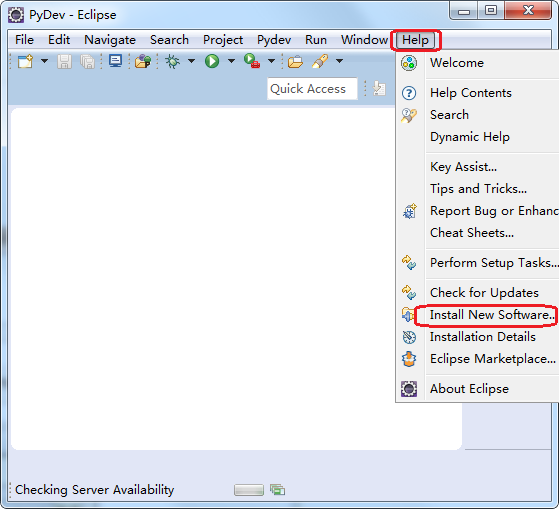The width and height of the screenshot is (559, 509).
Task: Click the Report Bug icon
Action: click(409, 211)
